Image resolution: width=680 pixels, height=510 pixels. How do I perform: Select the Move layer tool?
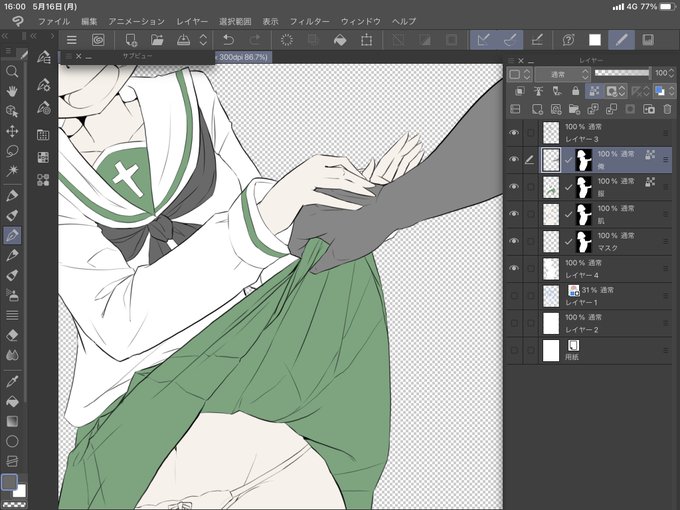[12, 131]
